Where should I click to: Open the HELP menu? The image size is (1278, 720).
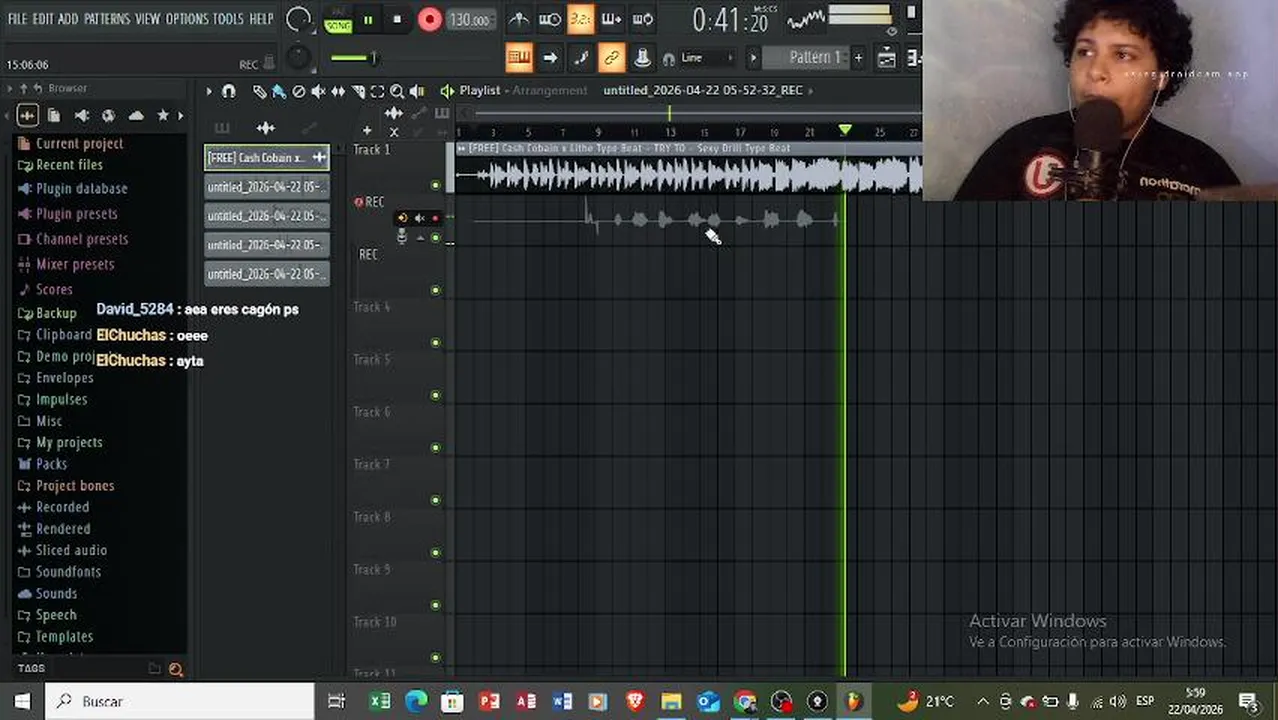pos(261,19)
